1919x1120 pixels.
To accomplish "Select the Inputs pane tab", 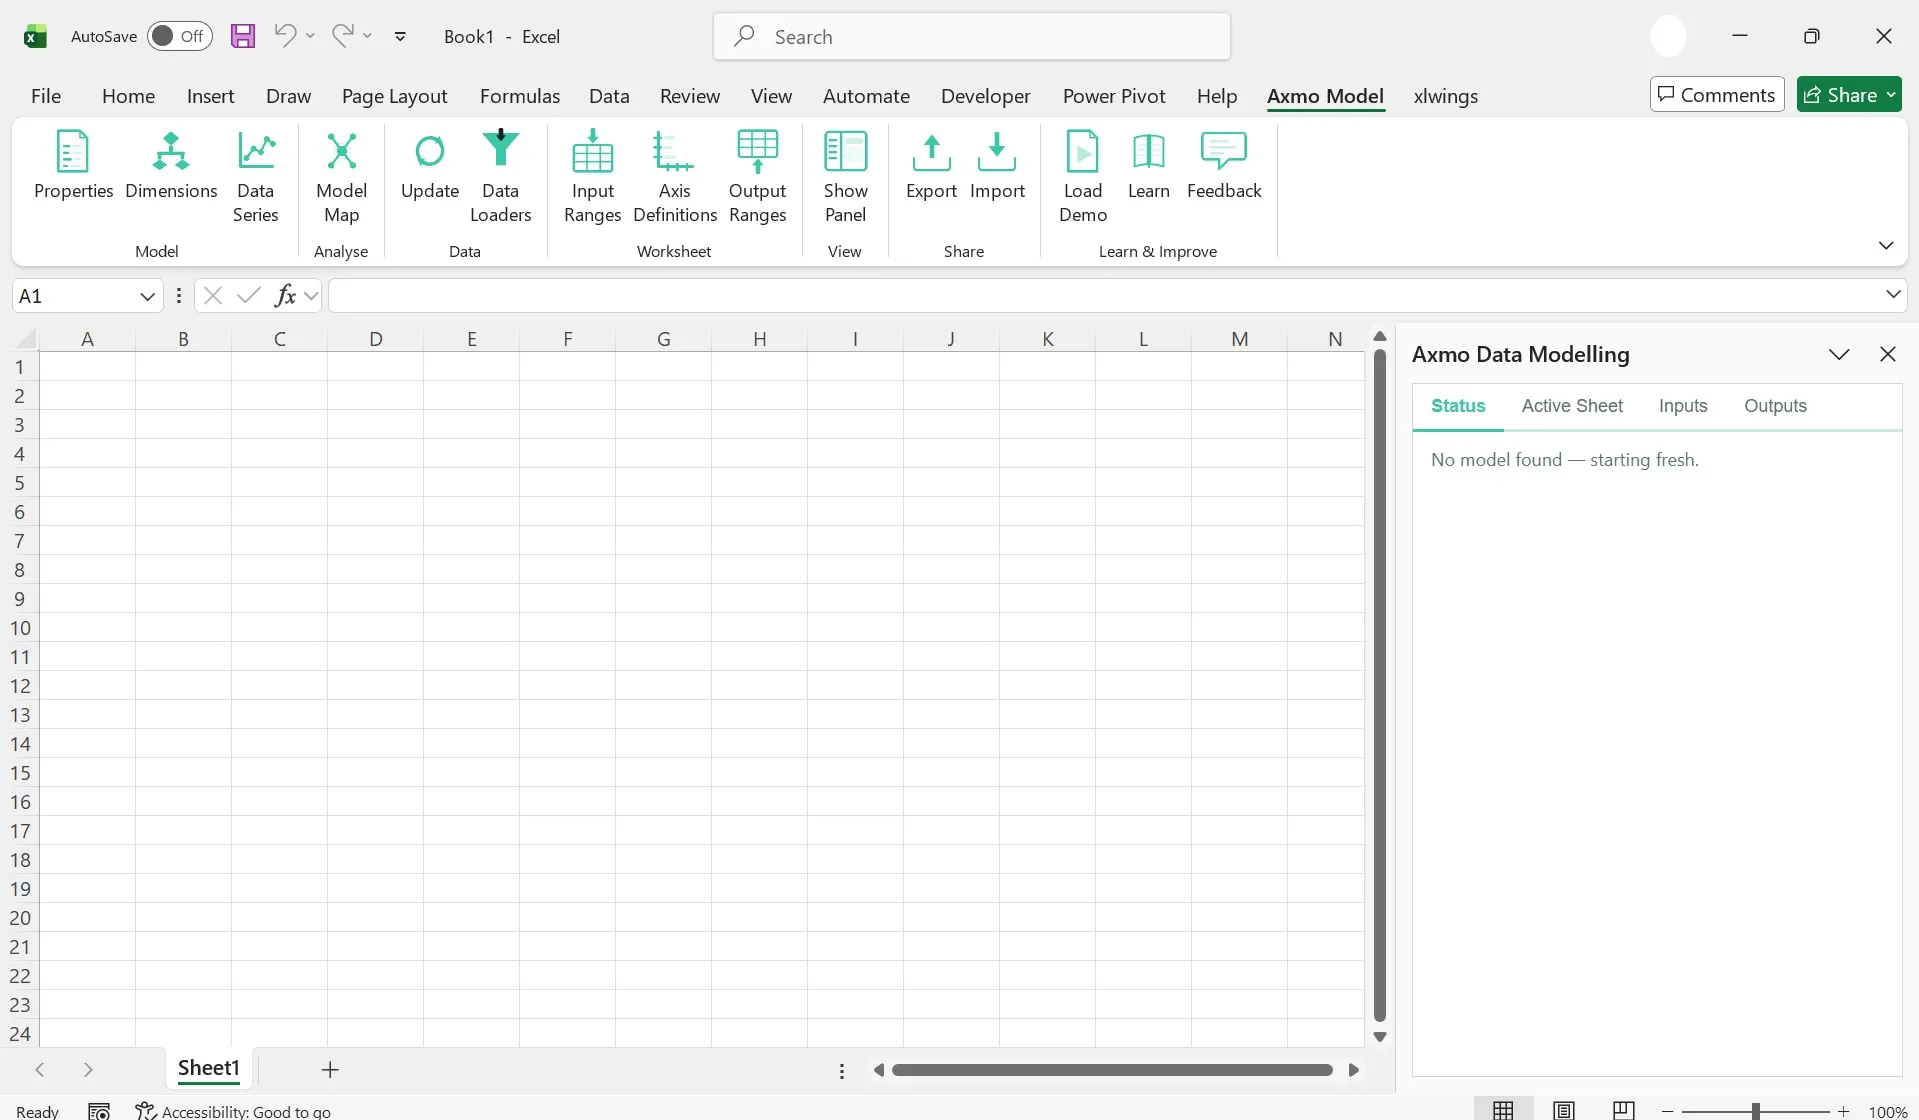I will pos(1683,406).
